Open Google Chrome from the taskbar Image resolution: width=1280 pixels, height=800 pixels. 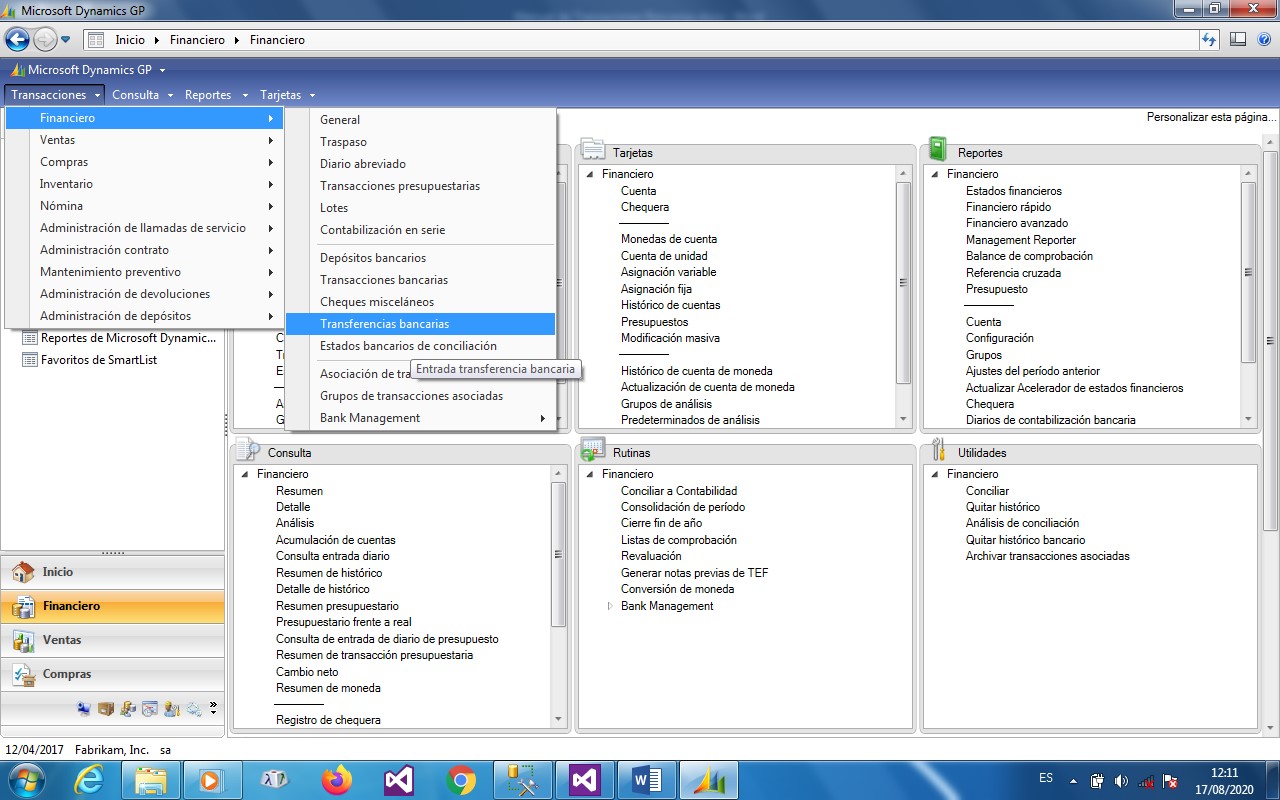point(461,780)
